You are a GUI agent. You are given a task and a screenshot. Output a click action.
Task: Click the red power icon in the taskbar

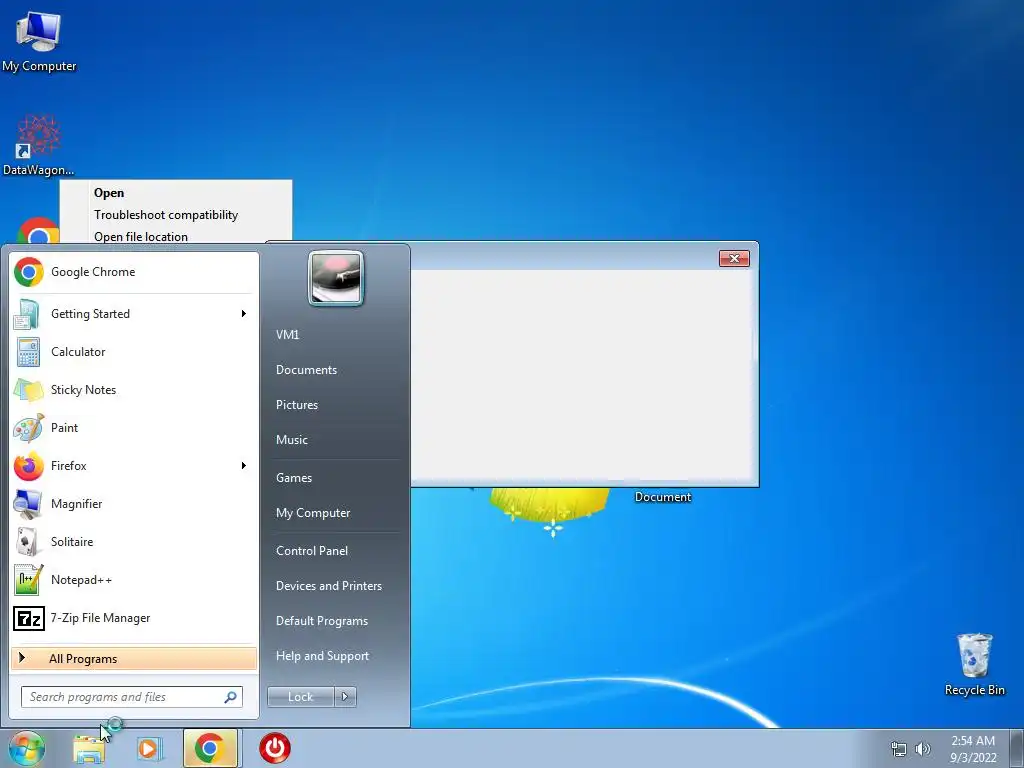(x=275, y=748)
